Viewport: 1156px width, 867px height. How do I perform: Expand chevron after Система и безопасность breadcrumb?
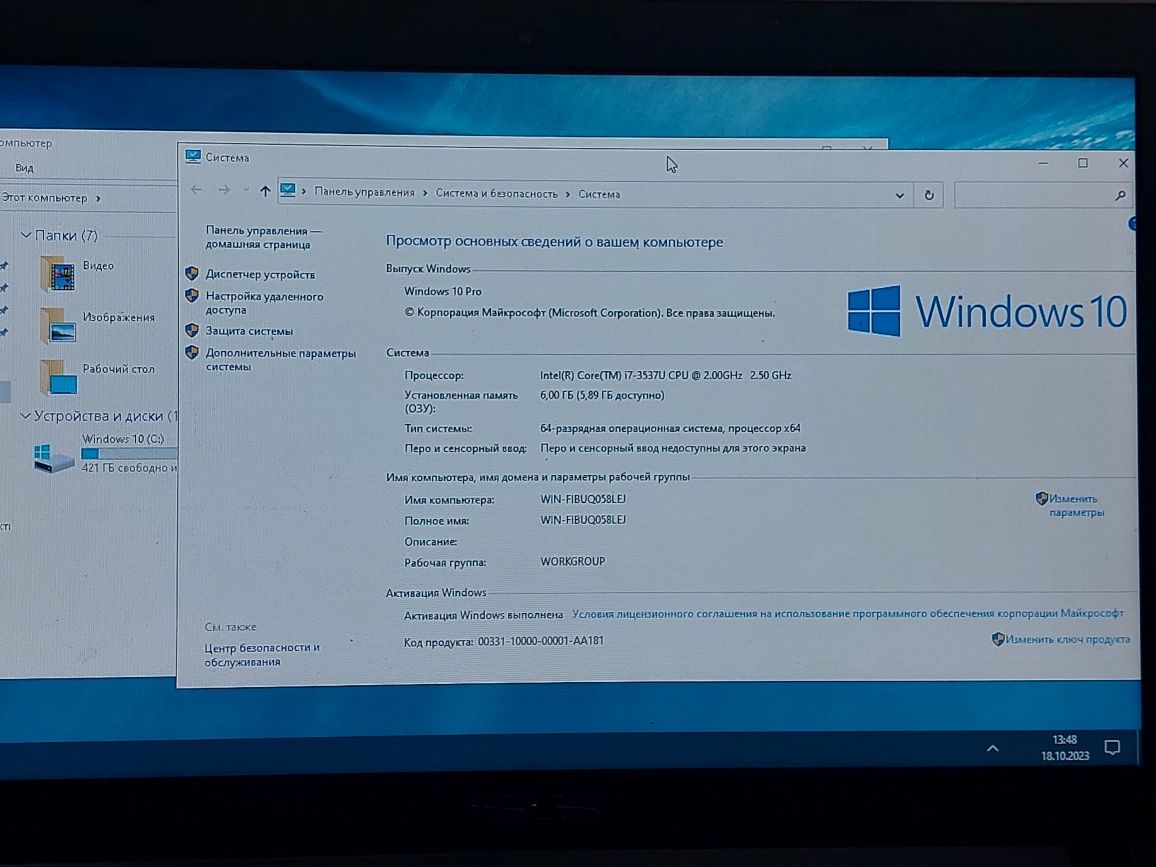(x=568, y=194)
